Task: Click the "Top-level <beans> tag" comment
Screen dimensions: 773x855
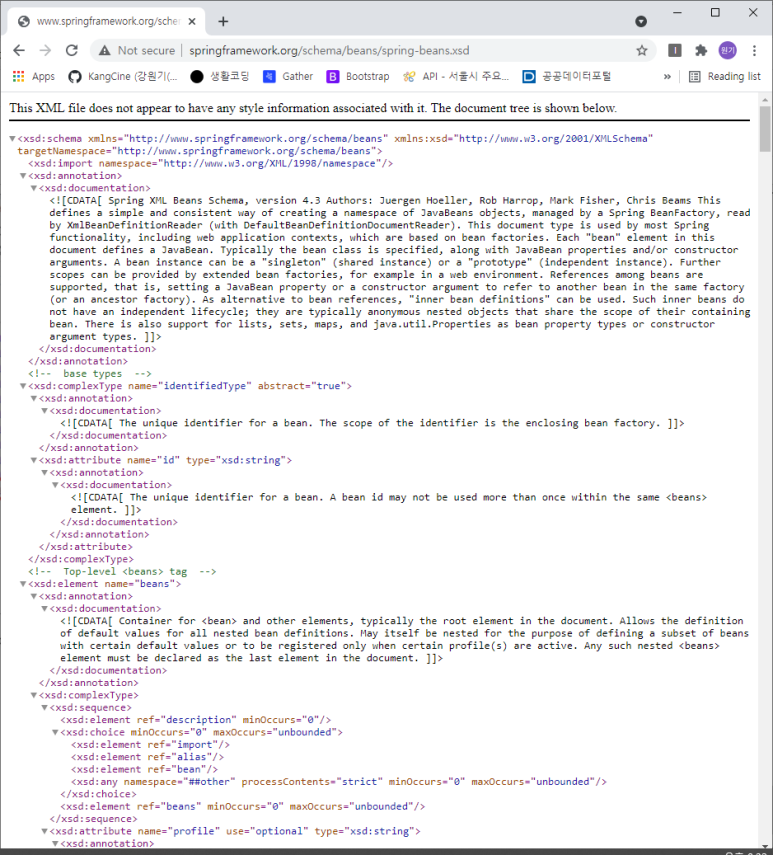Action: [x=122, y=571]
